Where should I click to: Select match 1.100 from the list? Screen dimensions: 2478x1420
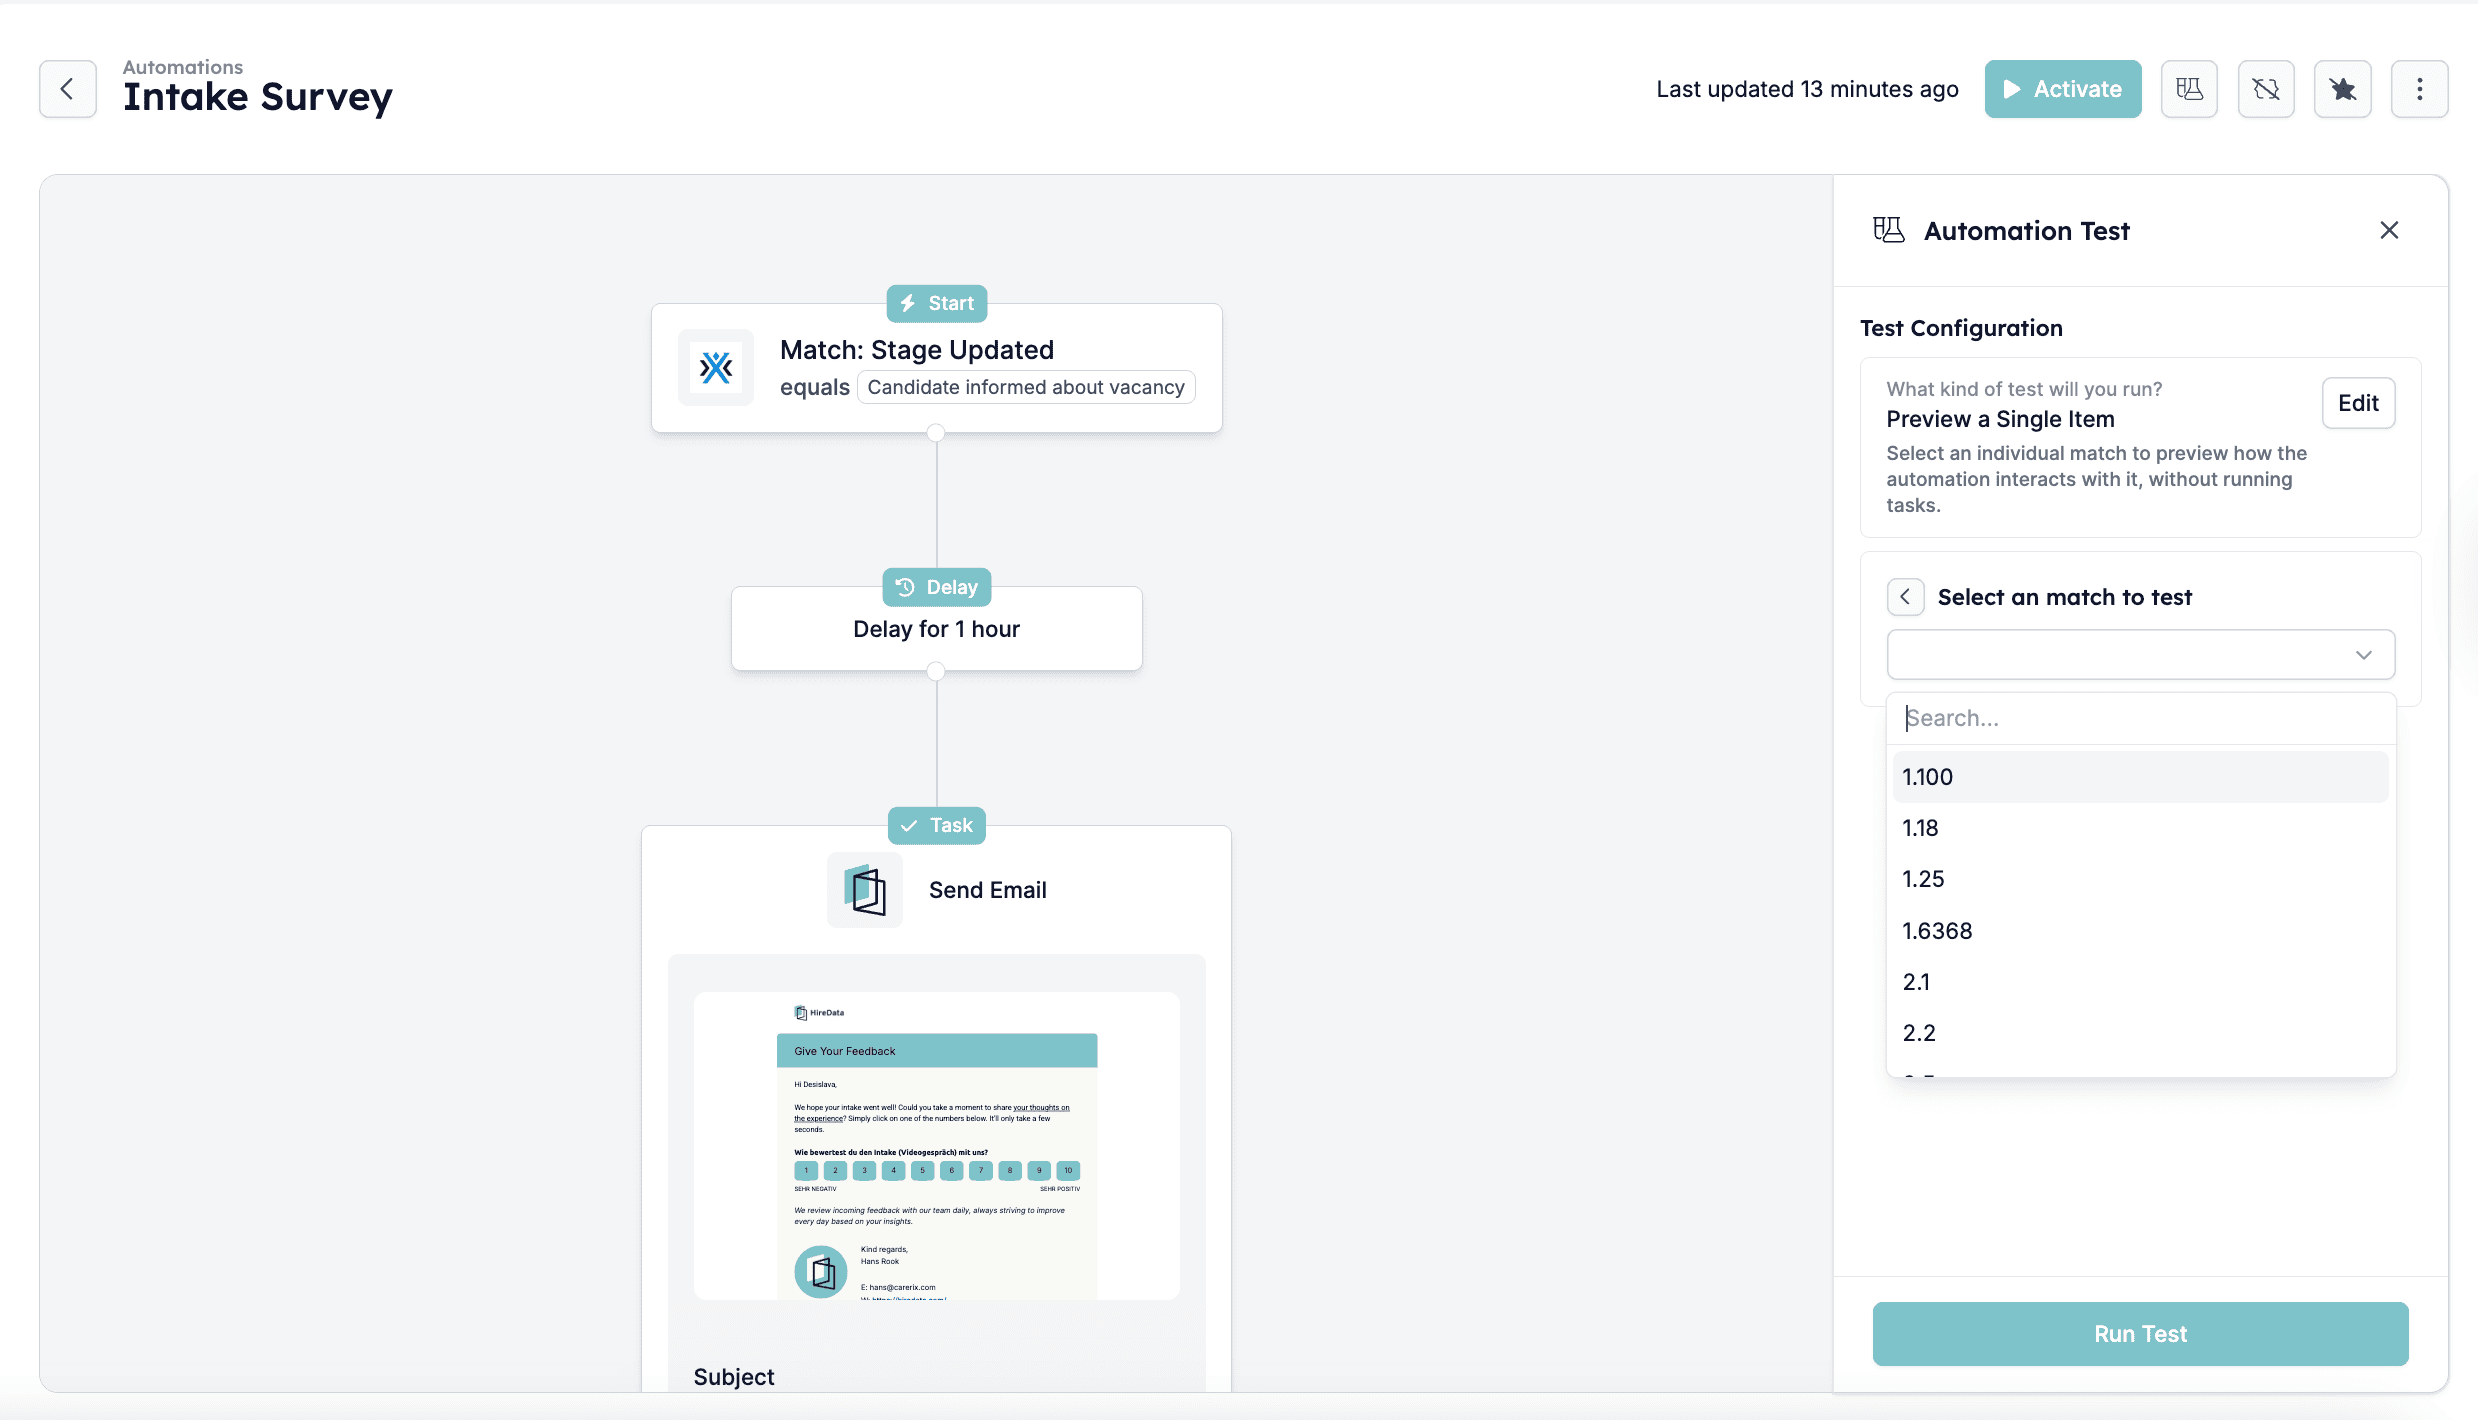pos(2140,777)
